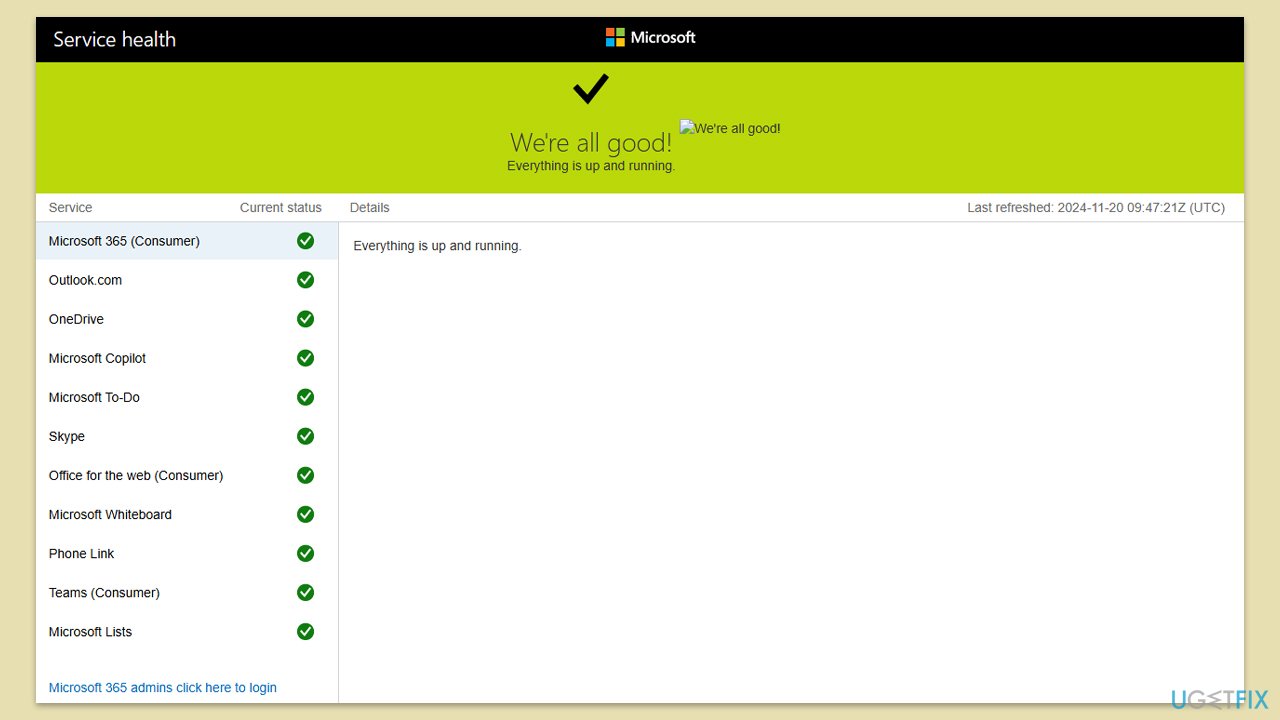The height and width of the screenshot is (720, 1280).
Task: Click green status check beside Skype
Action: pos(306,436)
